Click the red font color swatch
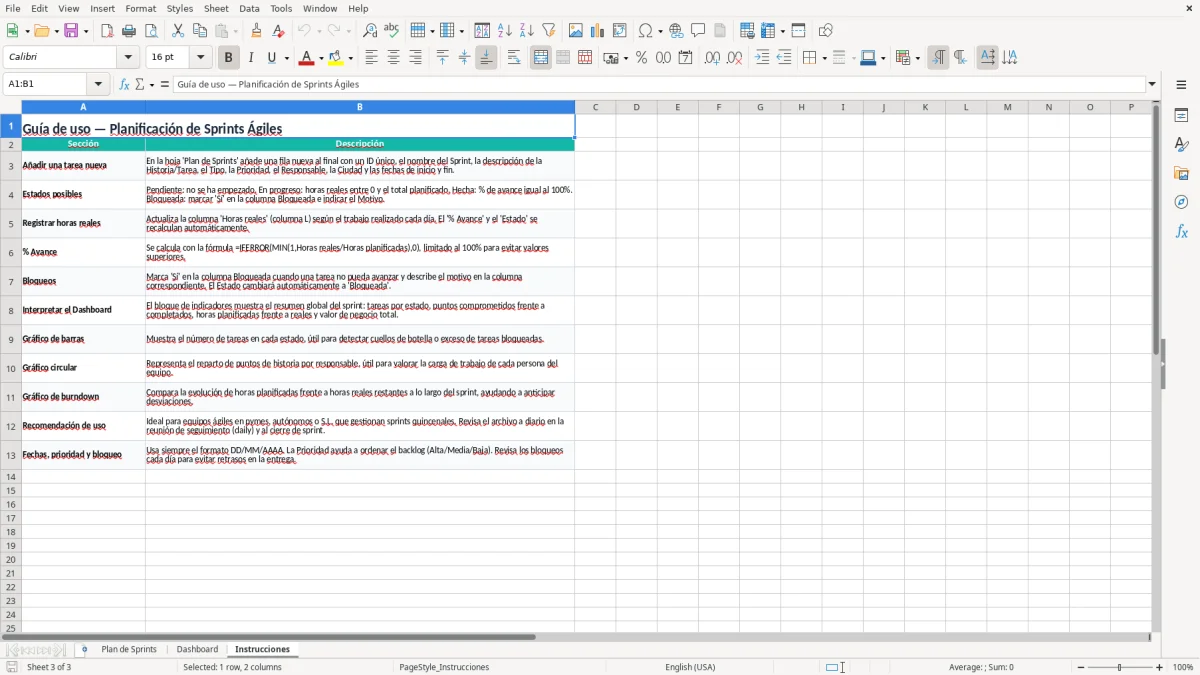The width and height of the screenshot is (1200, 675). pyautogui.click(x=308, y=58)
